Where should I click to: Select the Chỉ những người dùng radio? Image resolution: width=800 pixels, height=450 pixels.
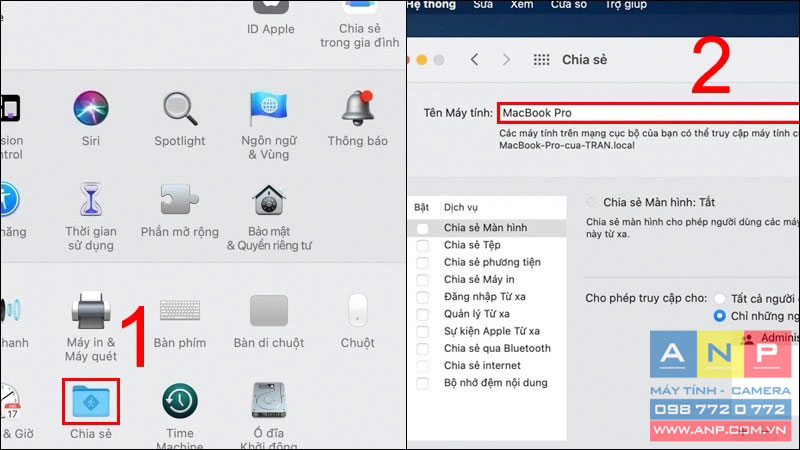pos(719,316)
